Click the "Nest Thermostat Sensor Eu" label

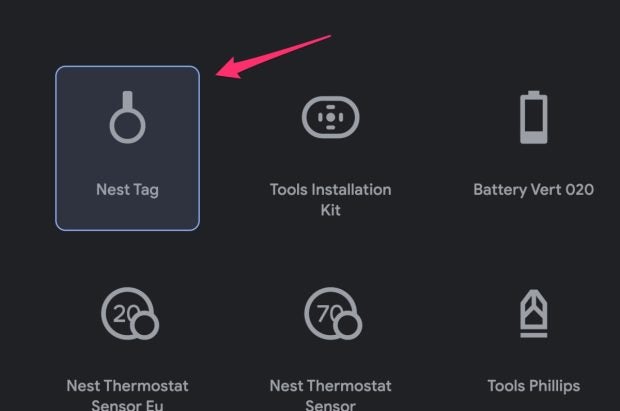(x=127, y=395)
